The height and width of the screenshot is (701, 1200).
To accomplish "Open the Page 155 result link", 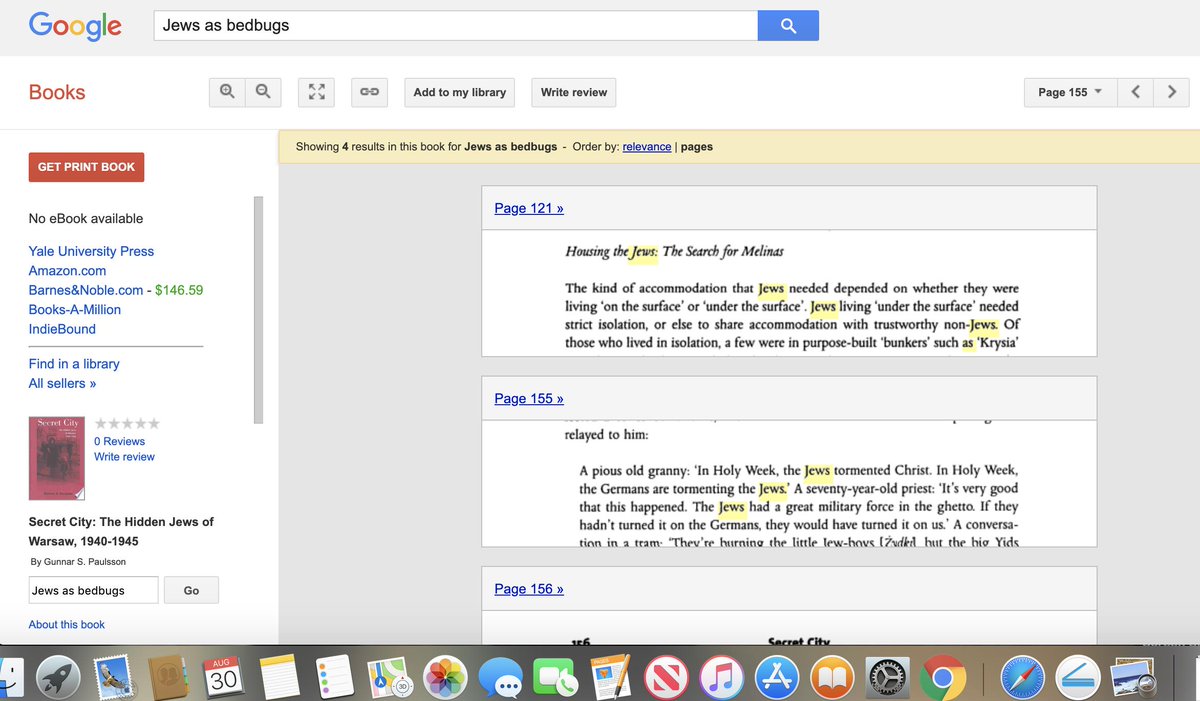I will 529,398.
